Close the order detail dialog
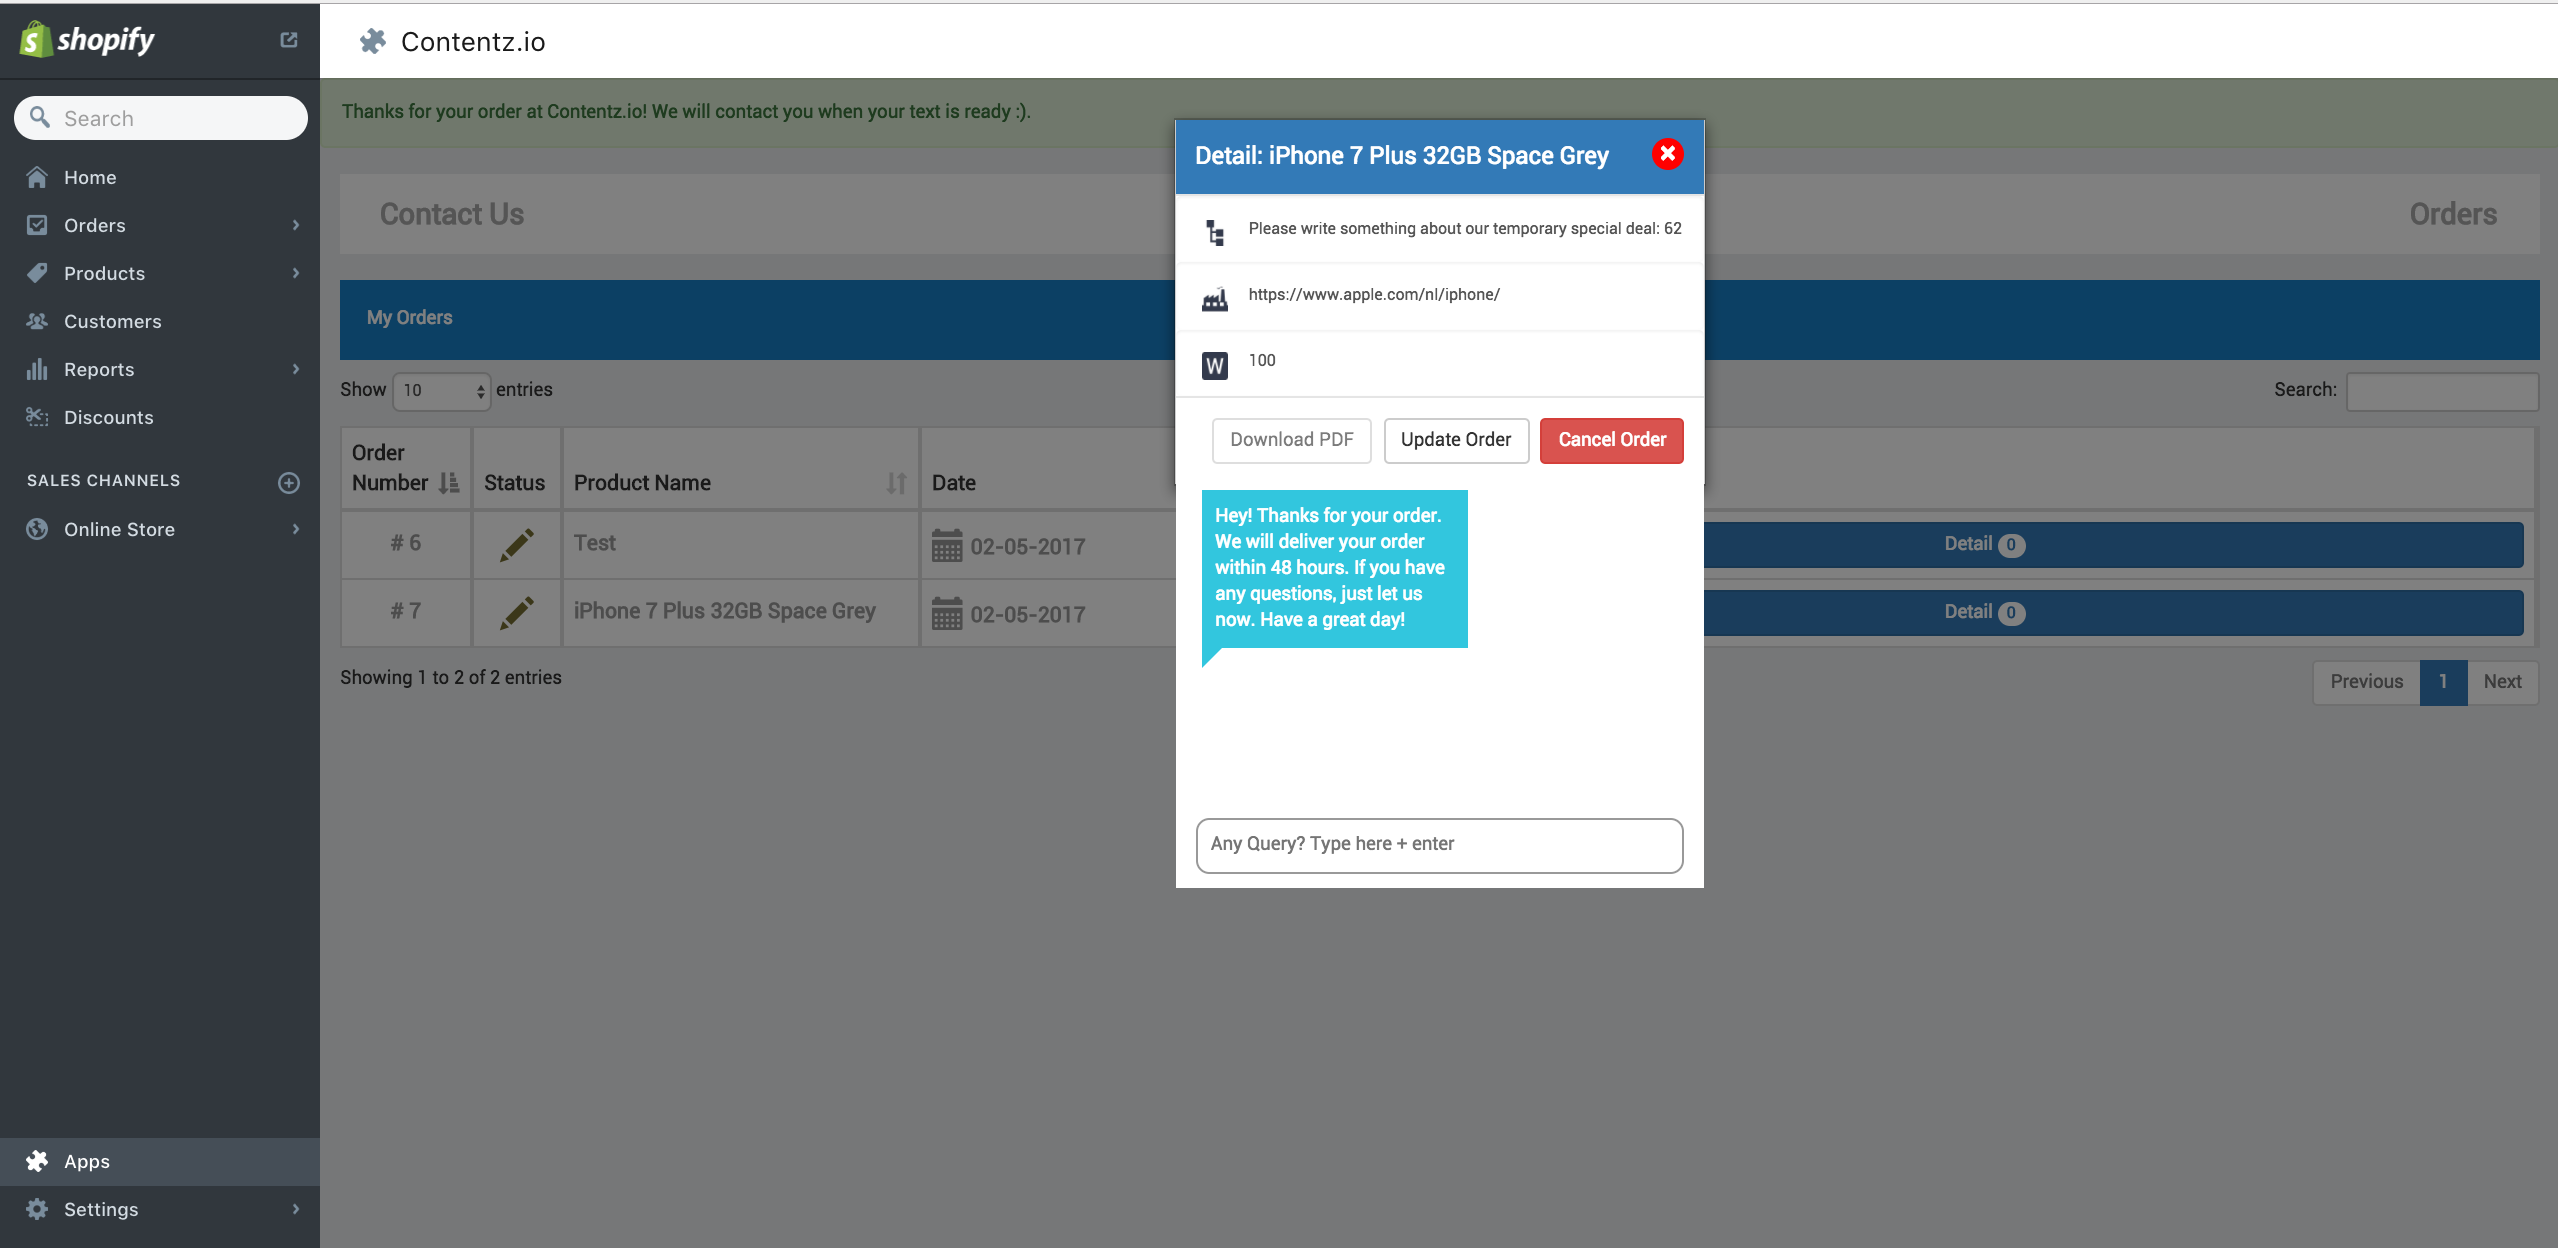 point(1667,154)
